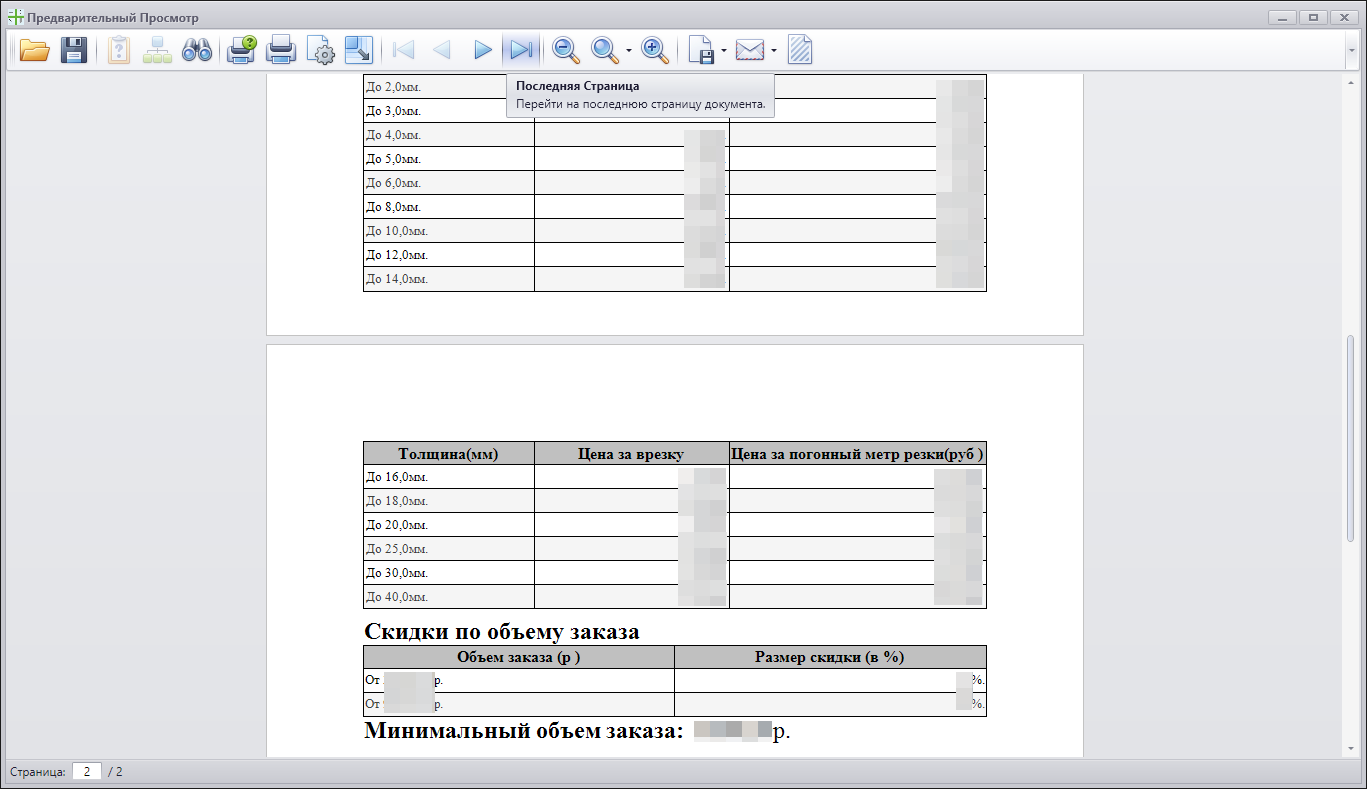Zoom in with the plus magnifier
Screen dimensions: 1367x789
click(654, 50)
